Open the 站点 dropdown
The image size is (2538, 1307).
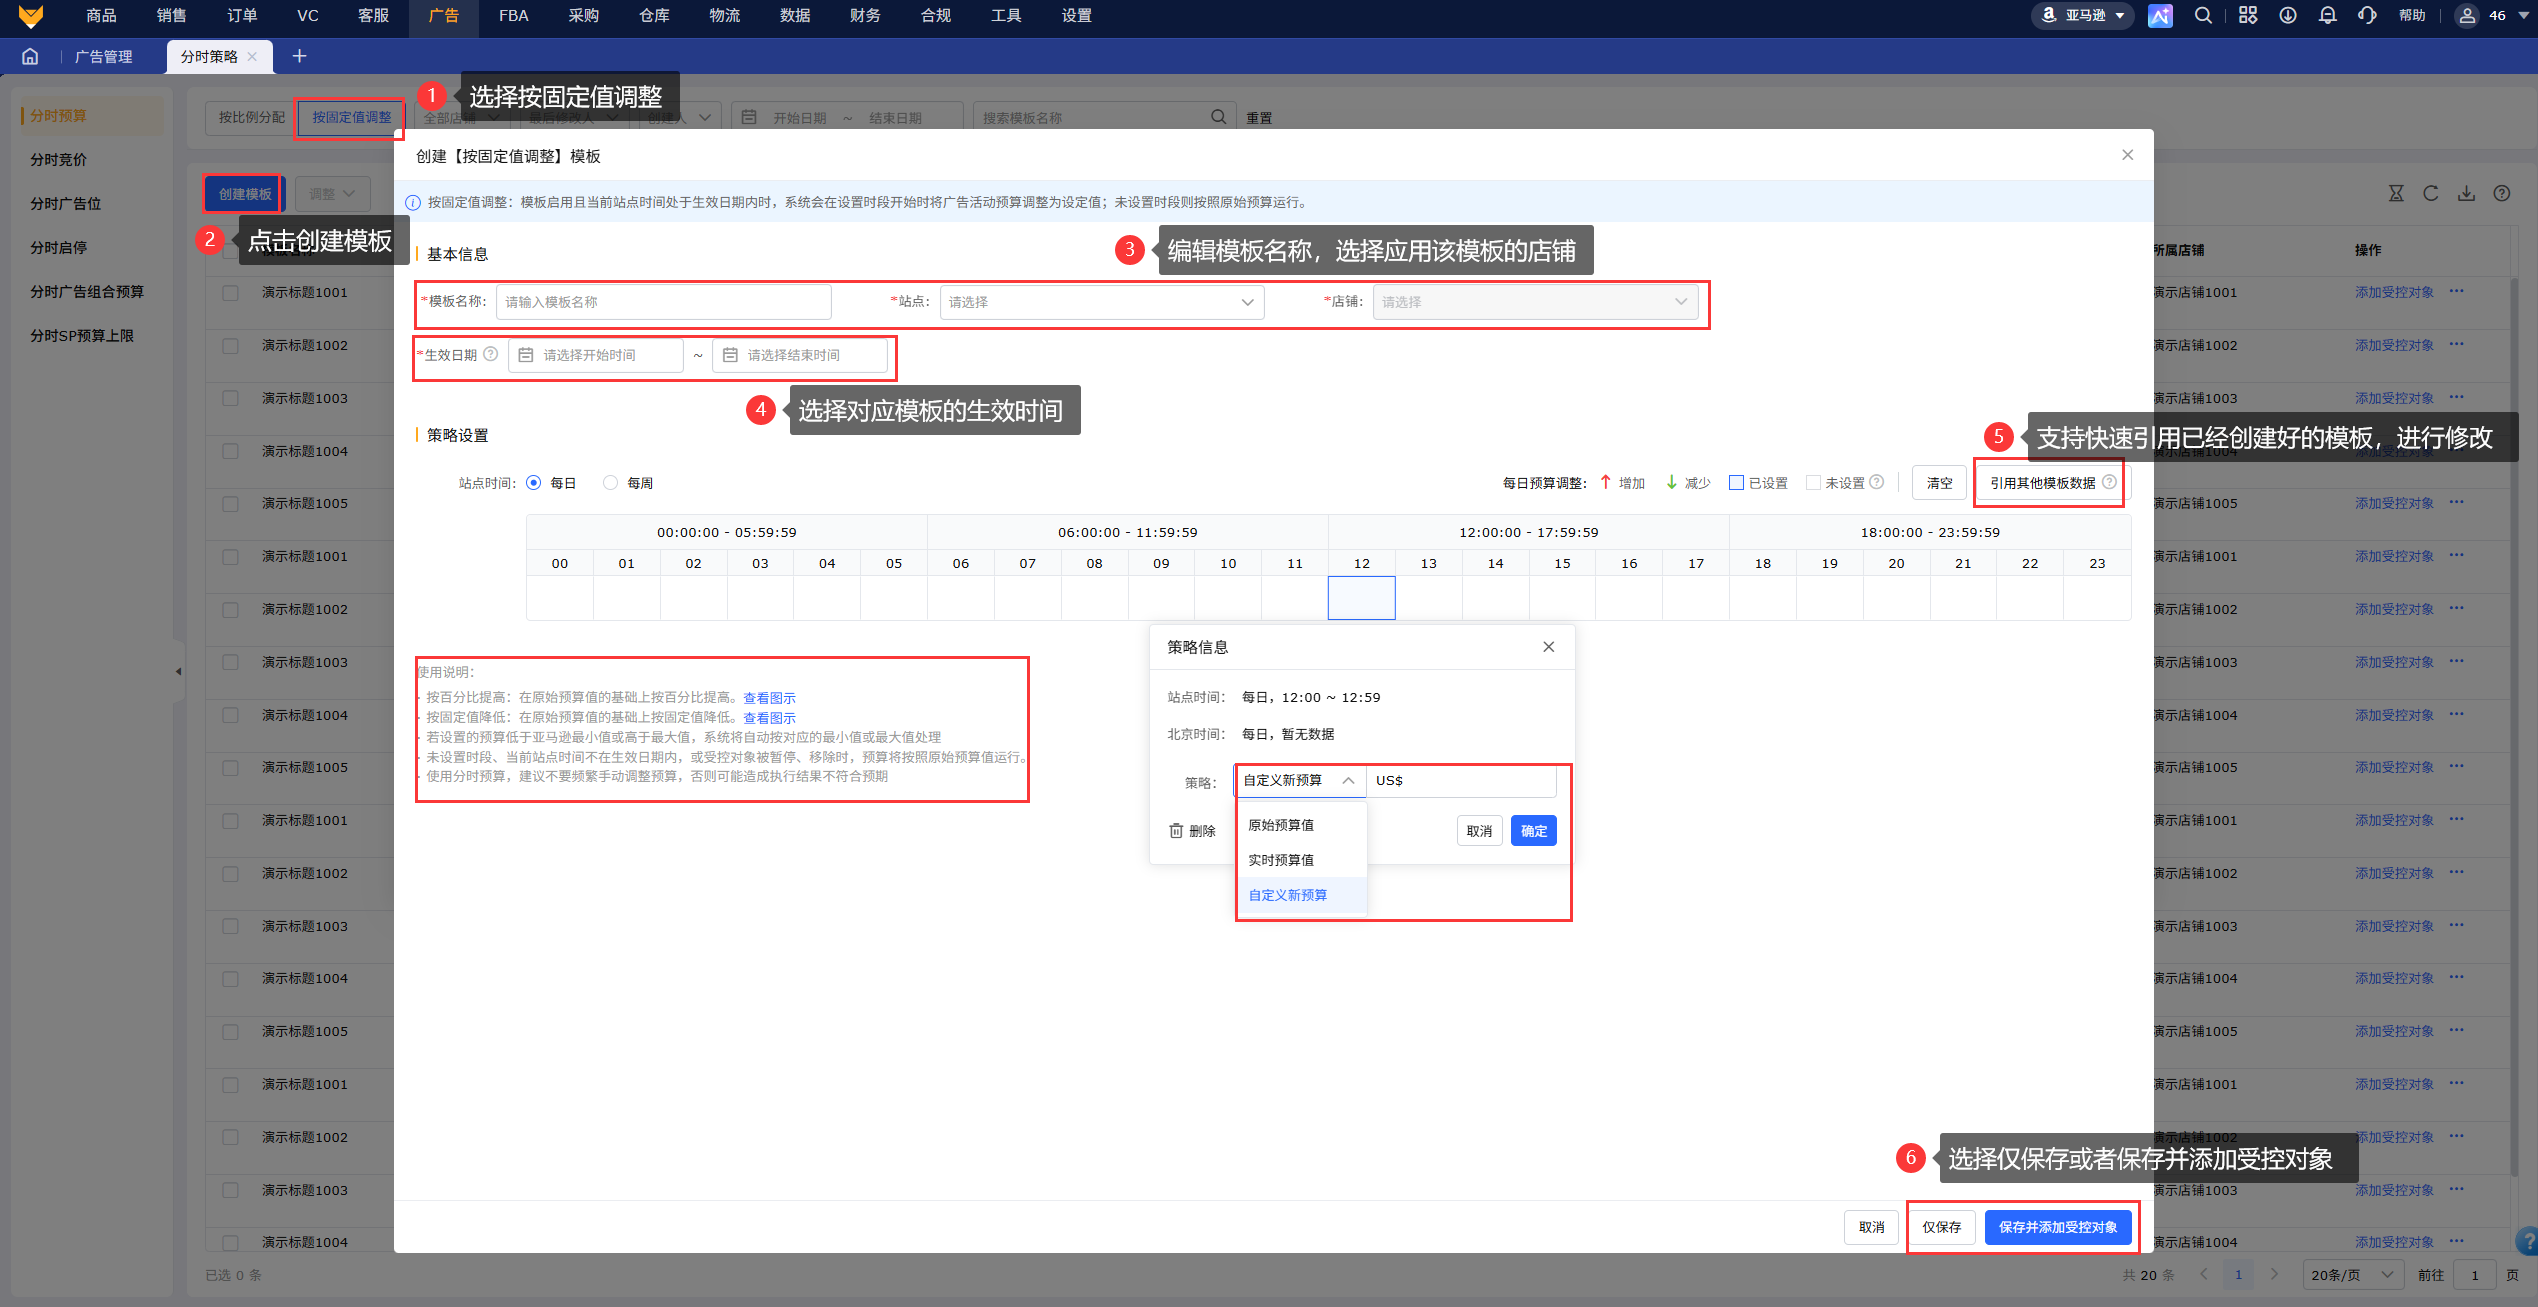point(1102,302)
